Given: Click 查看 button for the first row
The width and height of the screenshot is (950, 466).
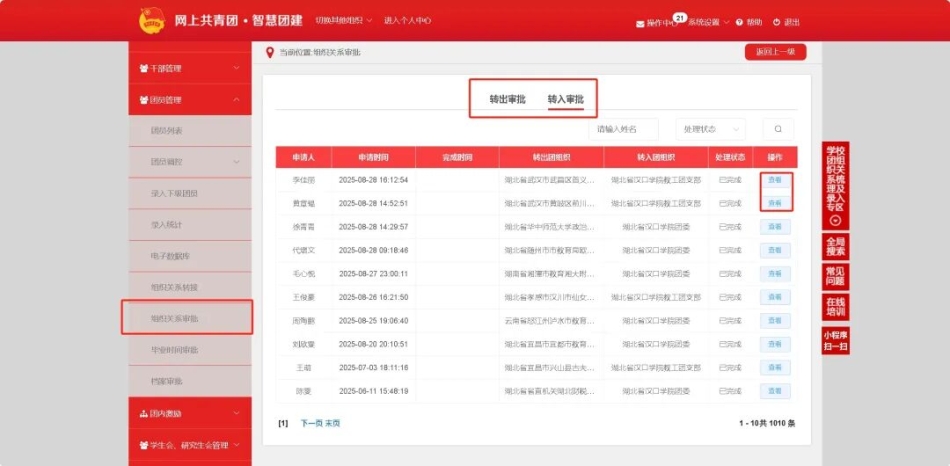Looking at the screenshot, I should pos(775,180).
